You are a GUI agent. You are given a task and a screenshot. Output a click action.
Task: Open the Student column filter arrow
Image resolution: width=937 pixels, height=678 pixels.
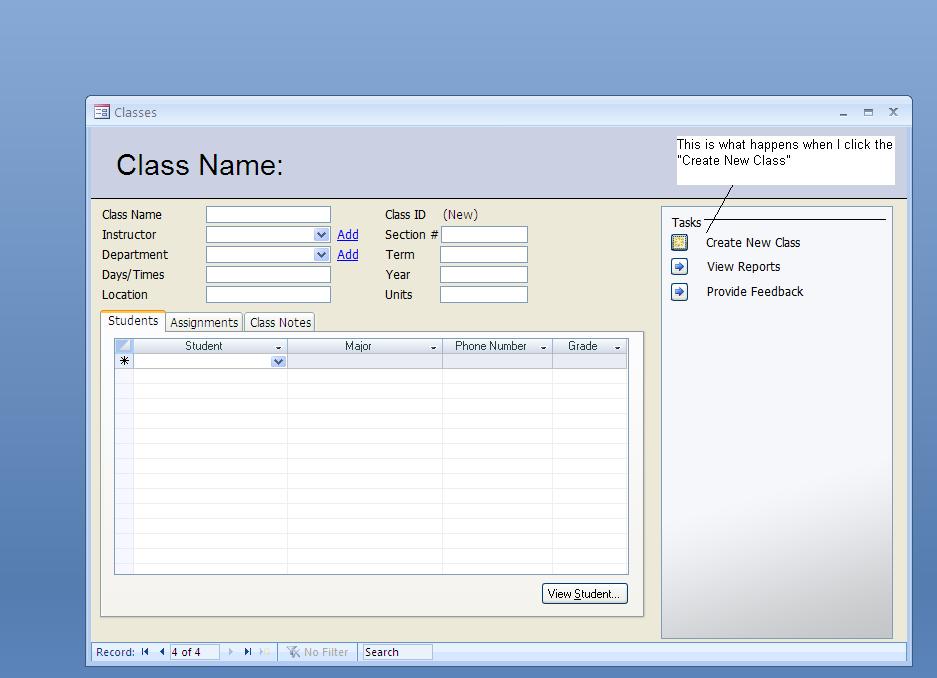tap(278, 347)
